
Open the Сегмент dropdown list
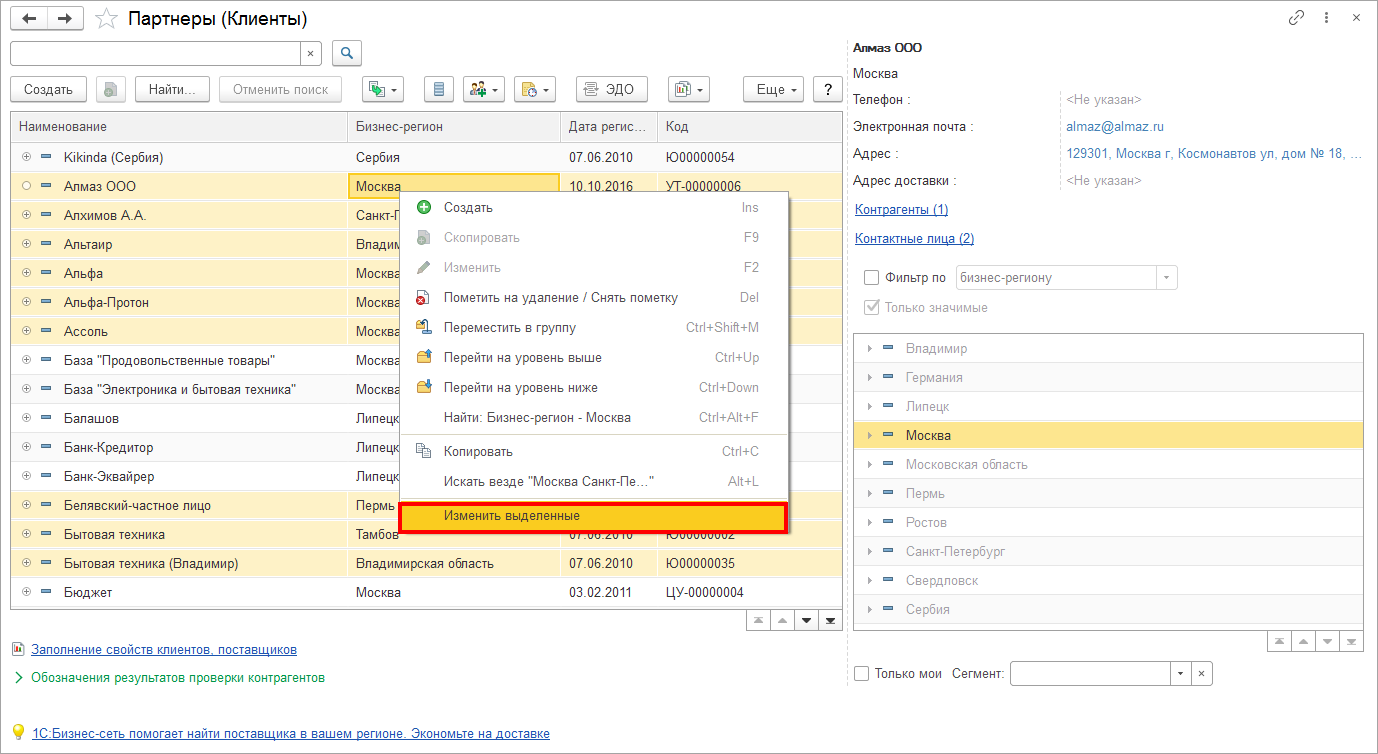pyautogui.click(x=1180, y=674)
